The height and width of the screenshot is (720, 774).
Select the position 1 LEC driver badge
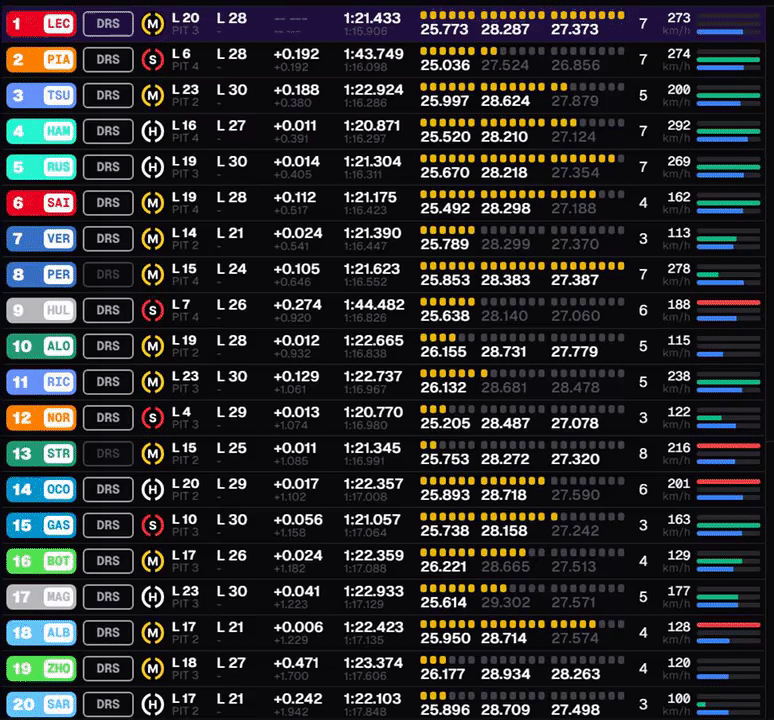[41, 24]
